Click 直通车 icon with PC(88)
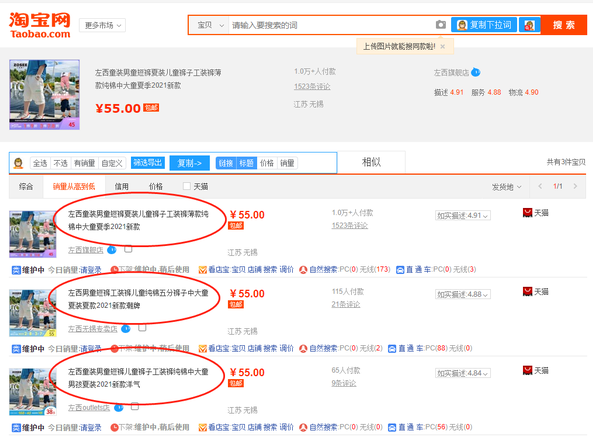The image size is (593, 445). [x=392, y=349]
